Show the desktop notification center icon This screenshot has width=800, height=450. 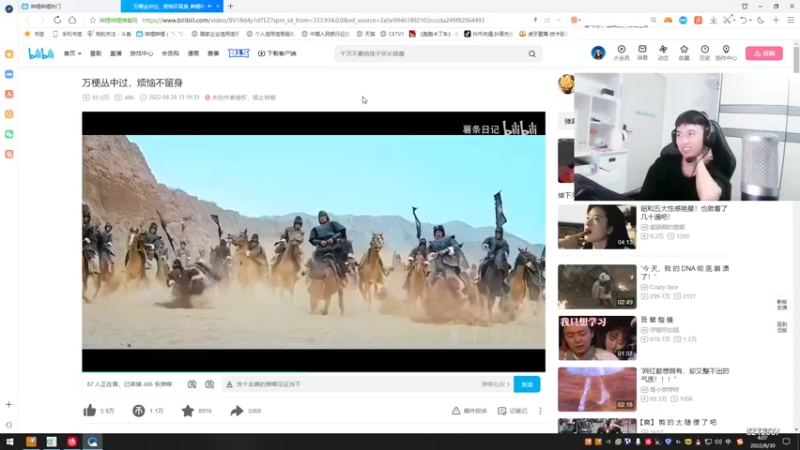point(786,442)
